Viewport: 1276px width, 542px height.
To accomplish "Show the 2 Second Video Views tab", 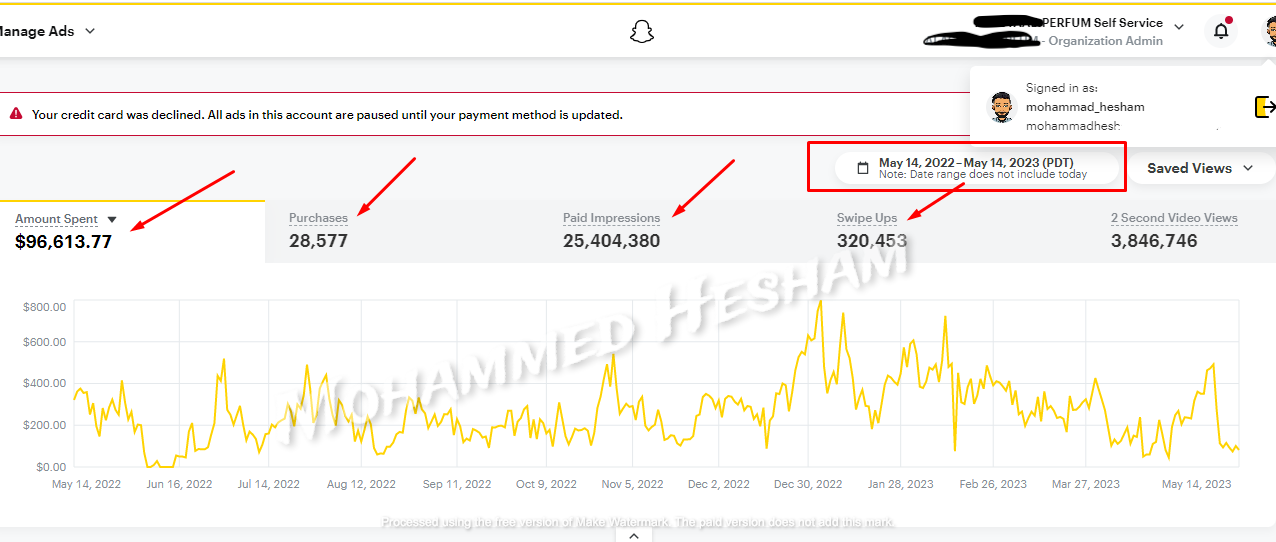I will coord(1173,230).
